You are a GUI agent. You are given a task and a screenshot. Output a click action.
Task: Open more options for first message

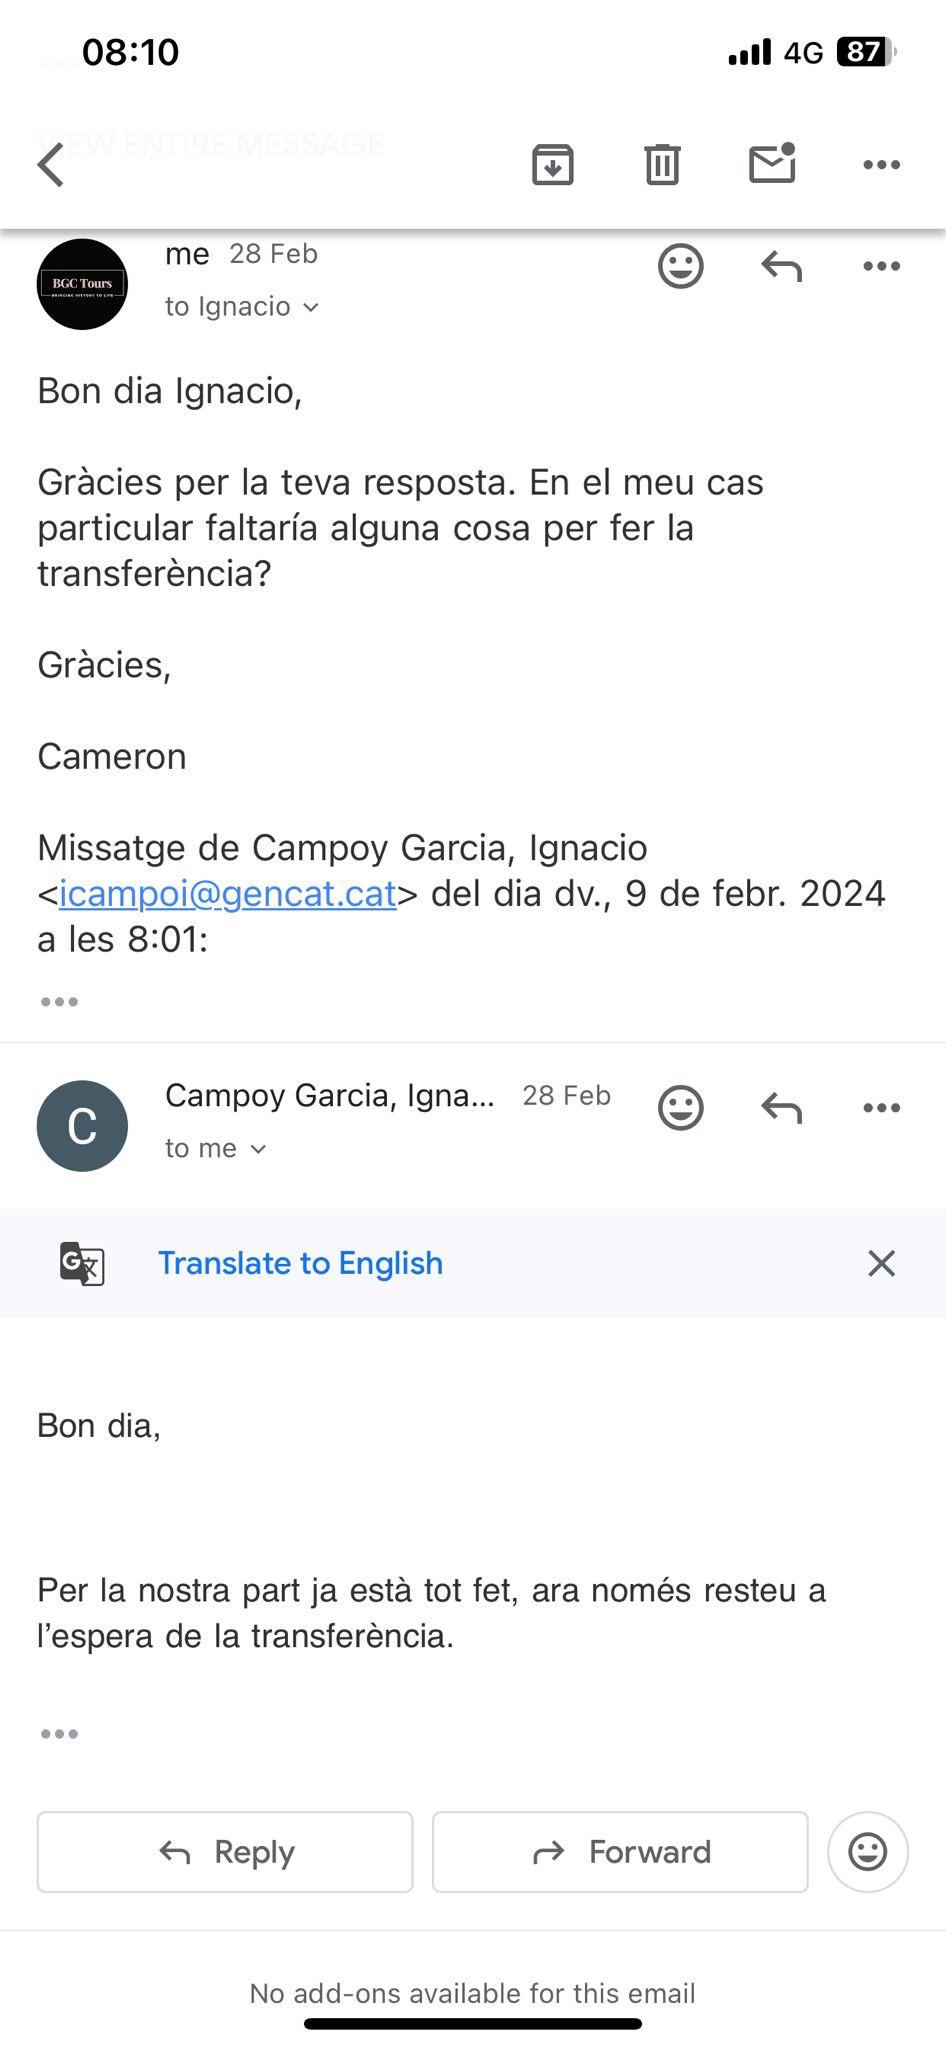click(x=881, y=267)
